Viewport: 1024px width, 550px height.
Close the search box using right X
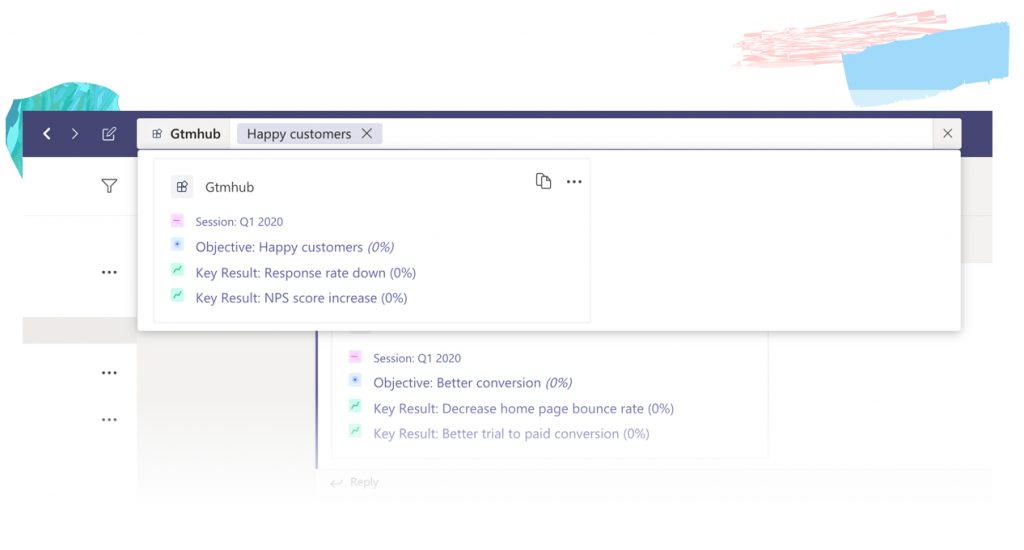[948, 133]
